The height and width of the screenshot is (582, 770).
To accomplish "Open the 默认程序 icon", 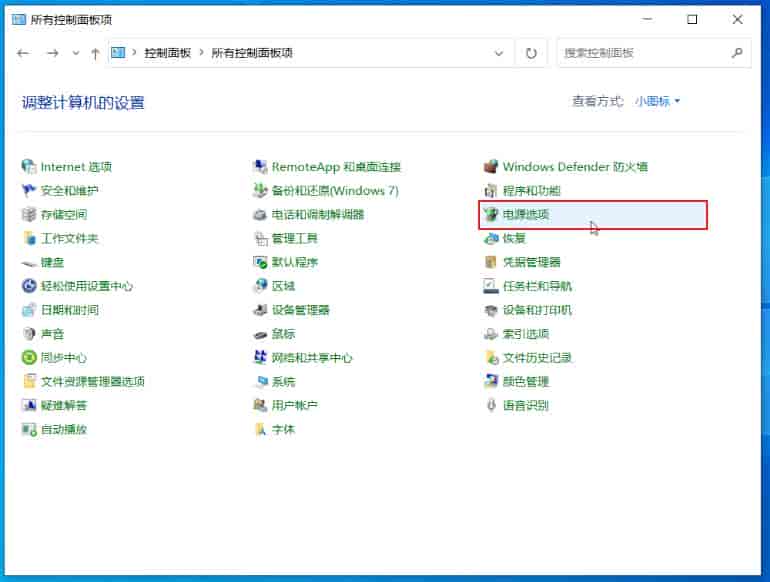I will pos(260,262).
